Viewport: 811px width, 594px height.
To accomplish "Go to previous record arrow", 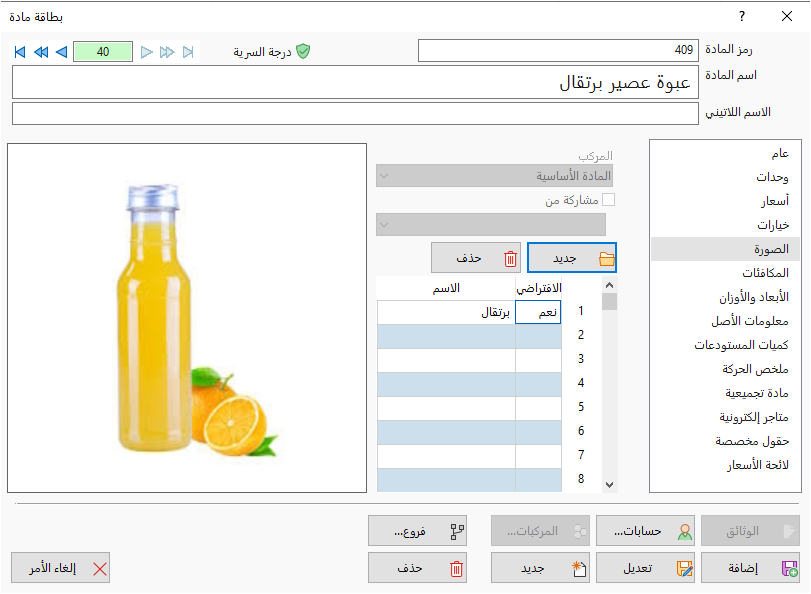I will click(62, 52).
